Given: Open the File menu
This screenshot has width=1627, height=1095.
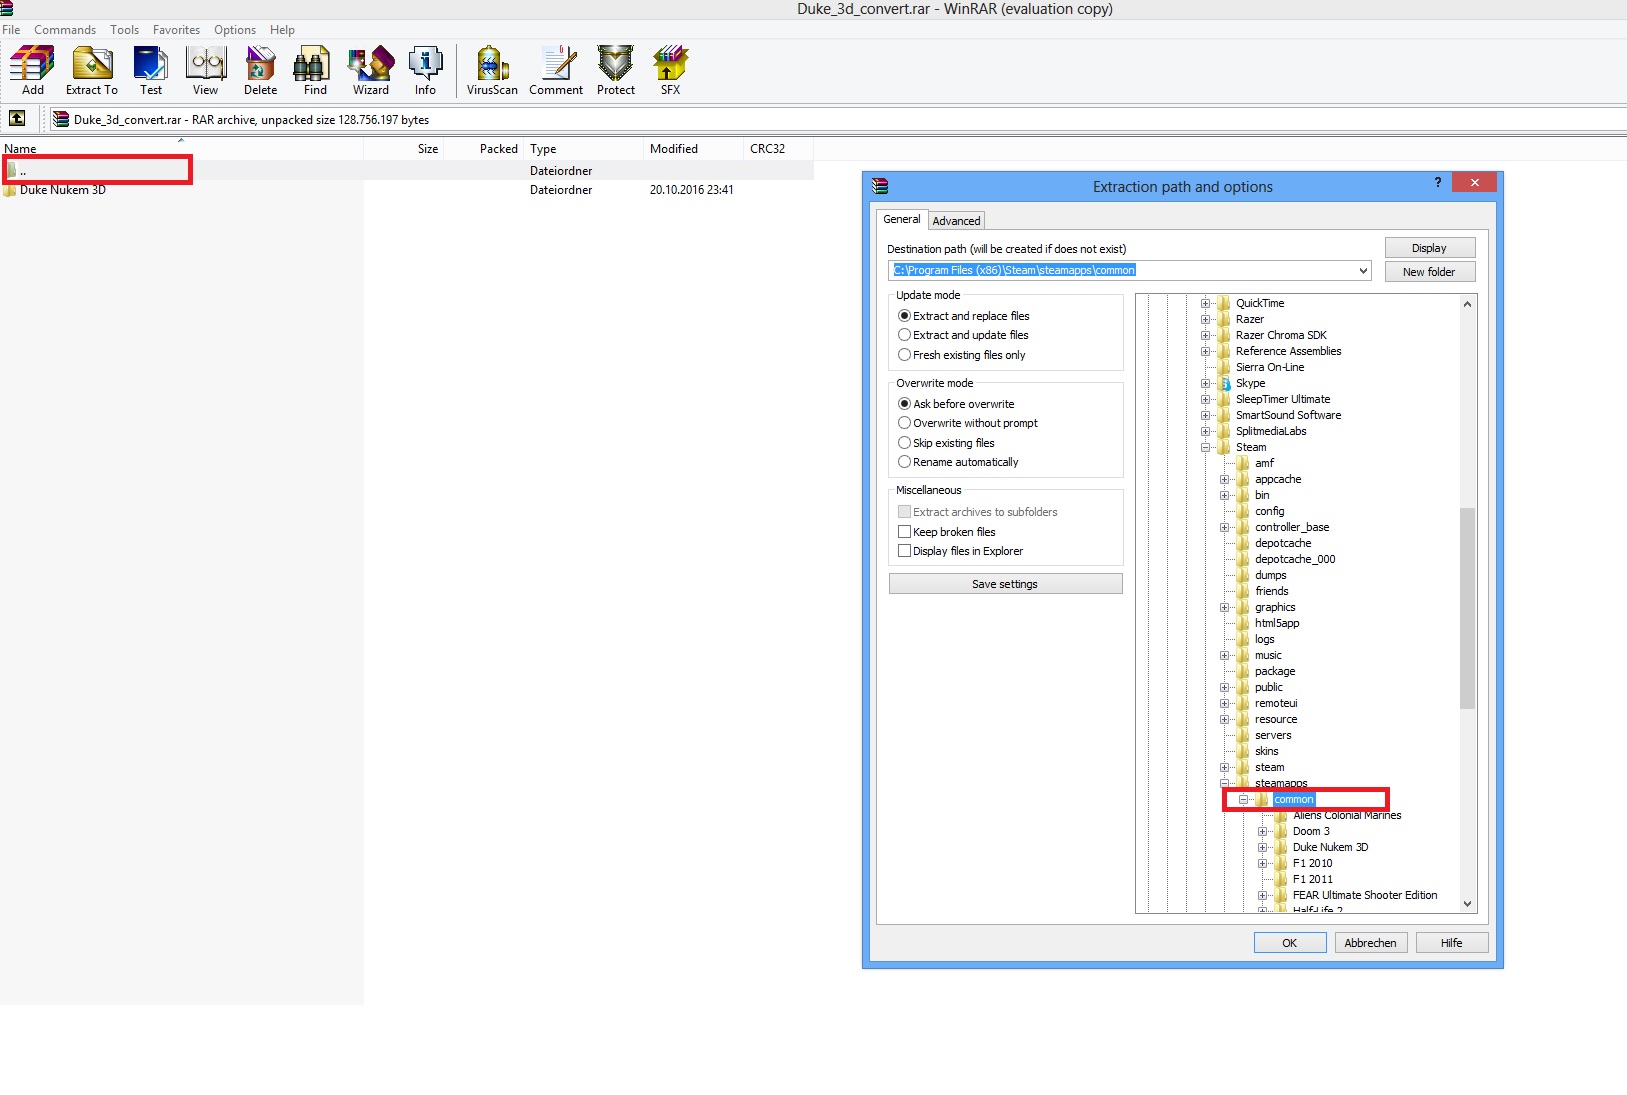Looking at the screenshot, I should click(x=11, y=30).
